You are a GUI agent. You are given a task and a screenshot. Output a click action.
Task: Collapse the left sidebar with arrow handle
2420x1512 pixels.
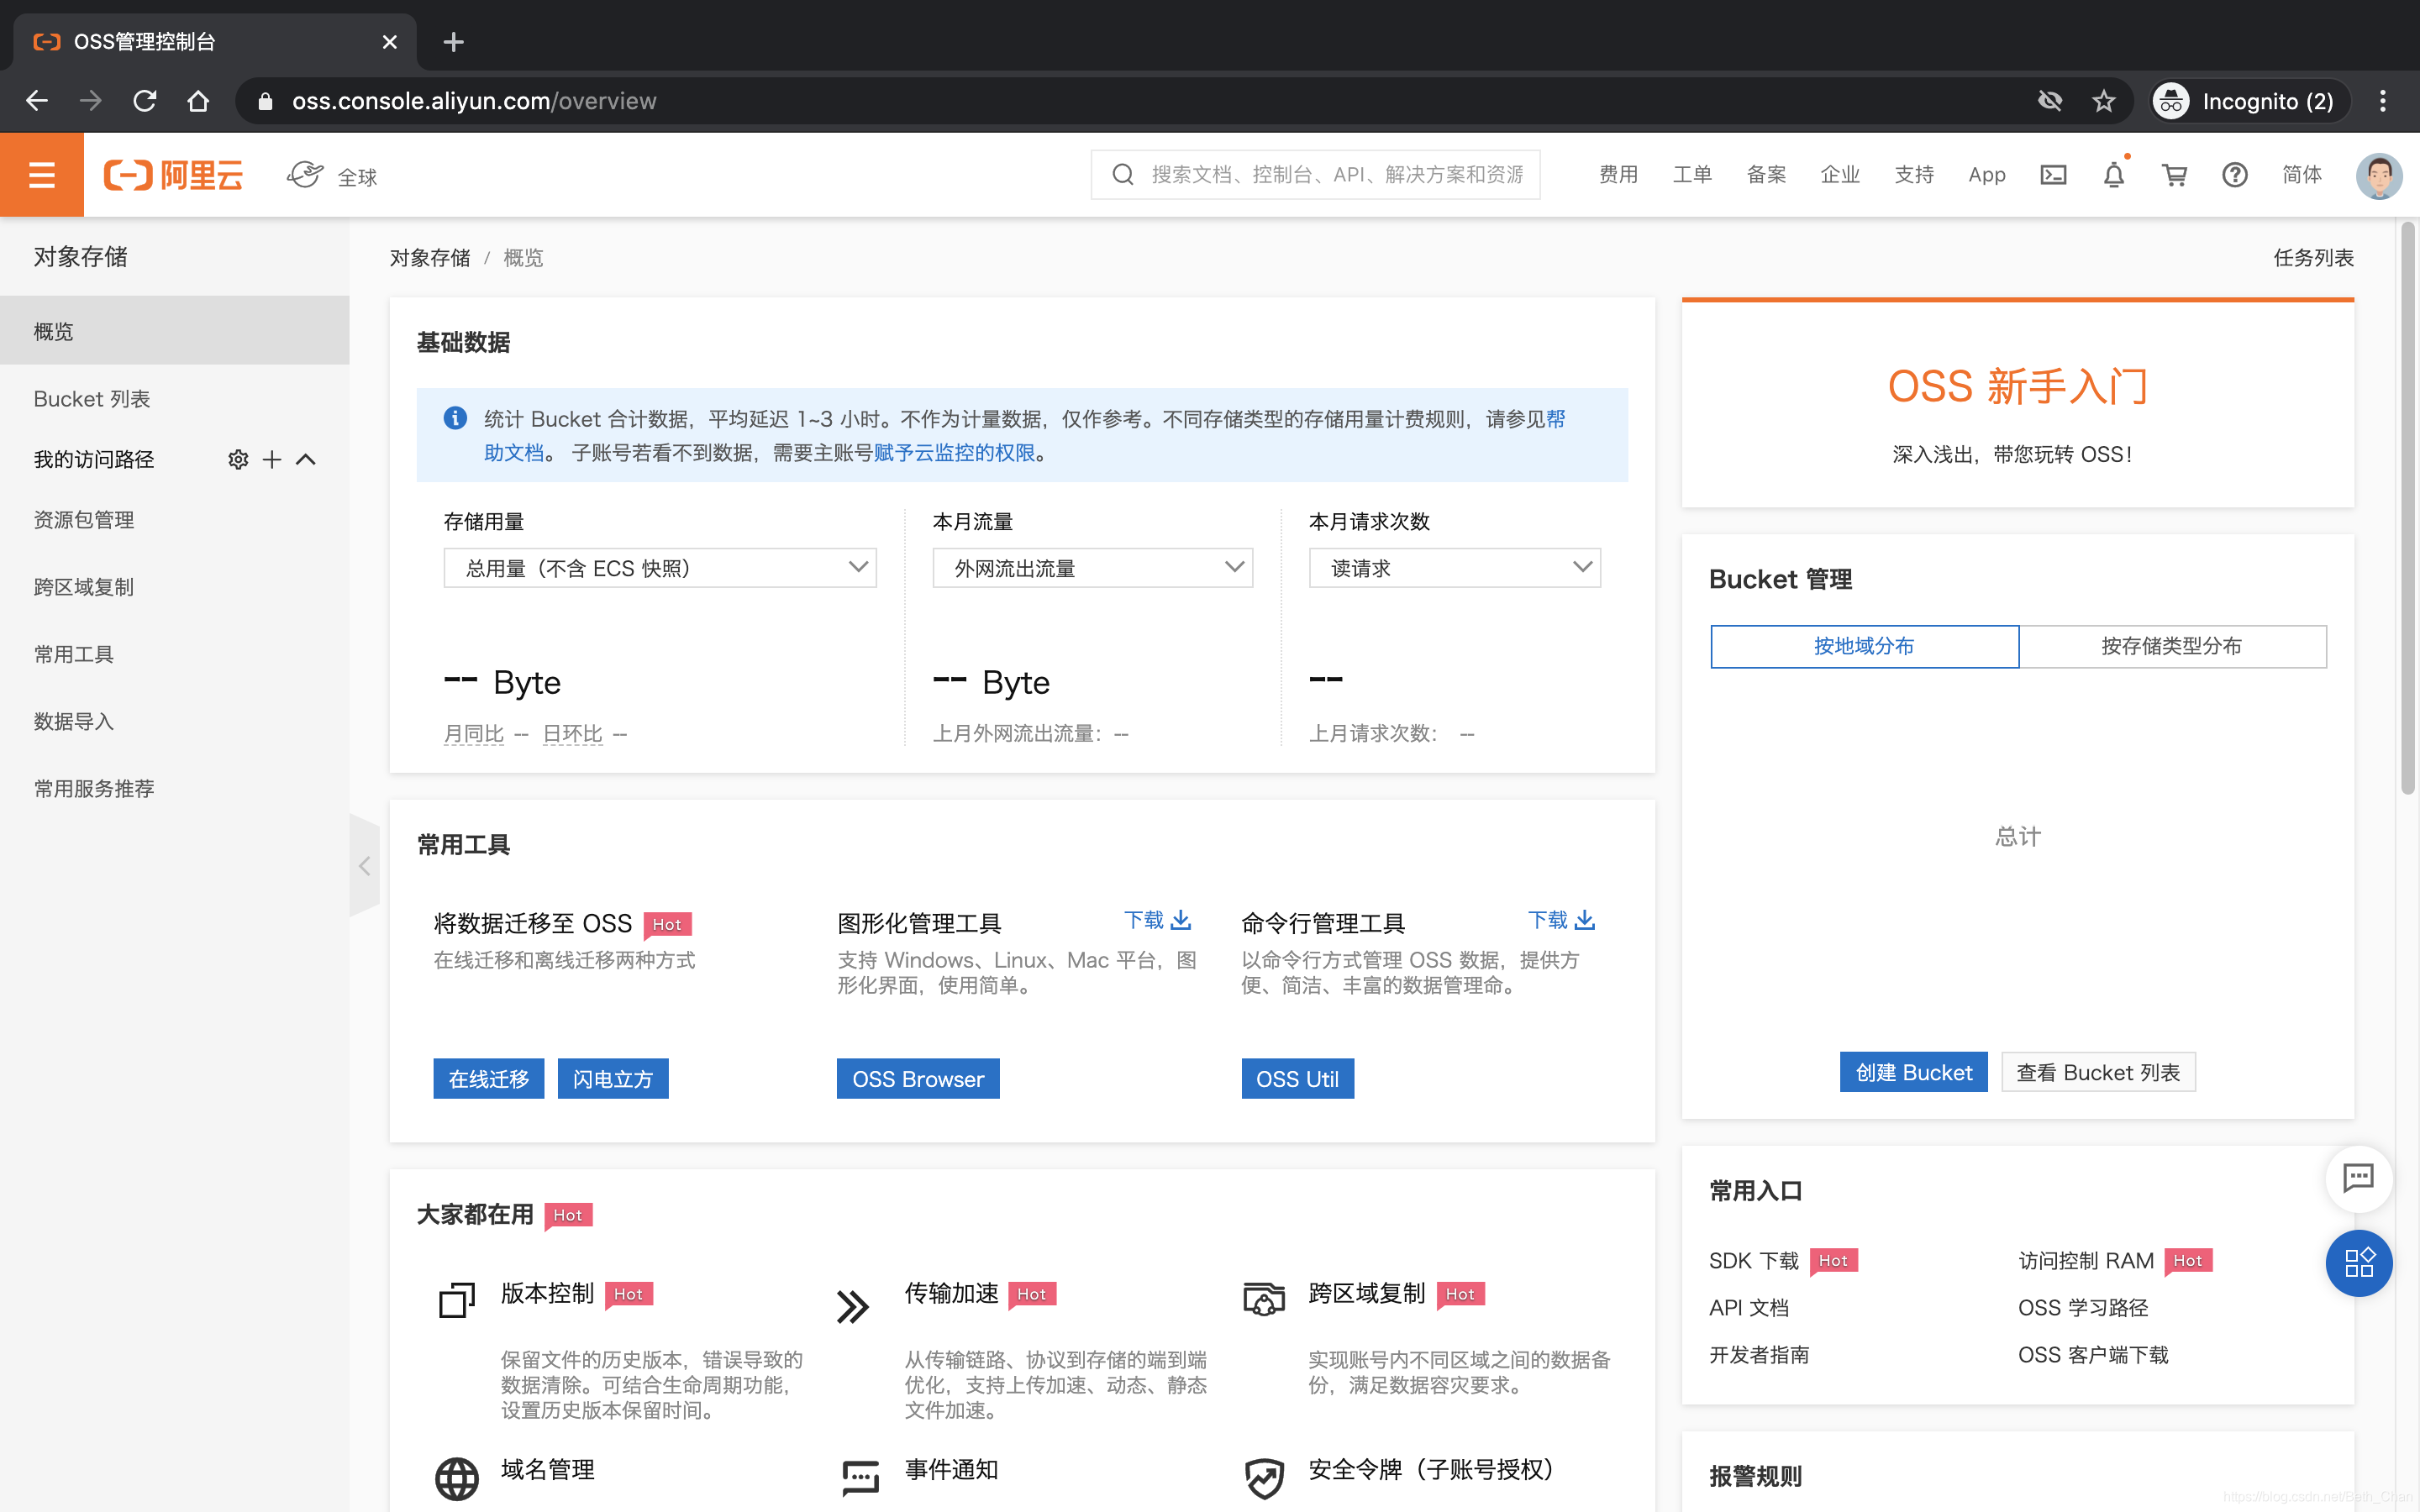pyautogui.click(x=364, y=866)
